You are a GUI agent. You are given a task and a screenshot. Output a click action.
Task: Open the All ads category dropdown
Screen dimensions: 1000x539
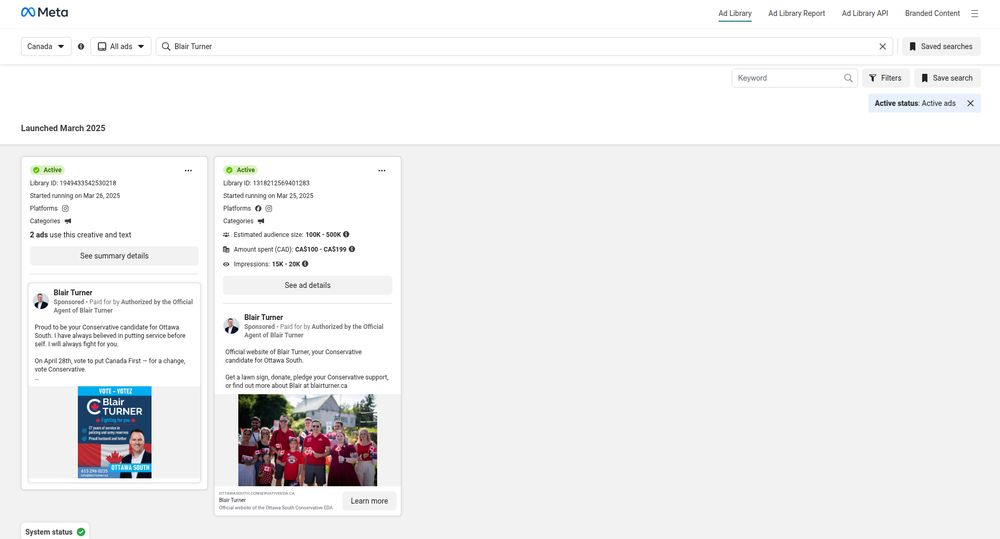[121, 47]
